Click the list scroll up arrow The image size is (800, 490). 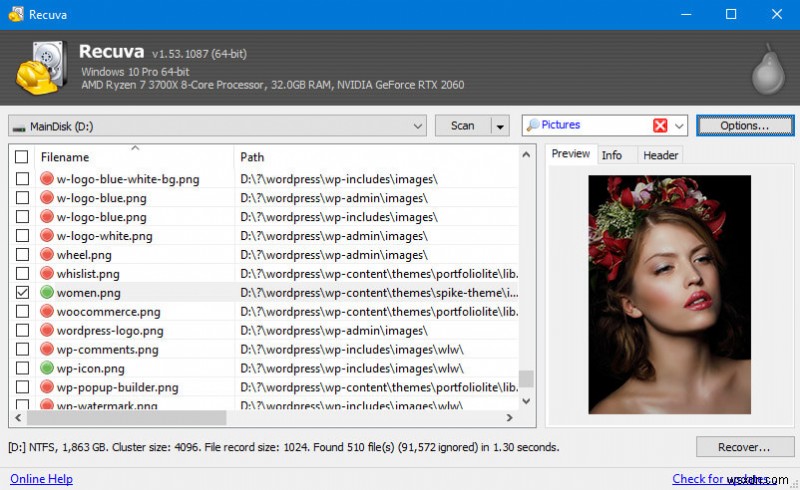[526, 154]
